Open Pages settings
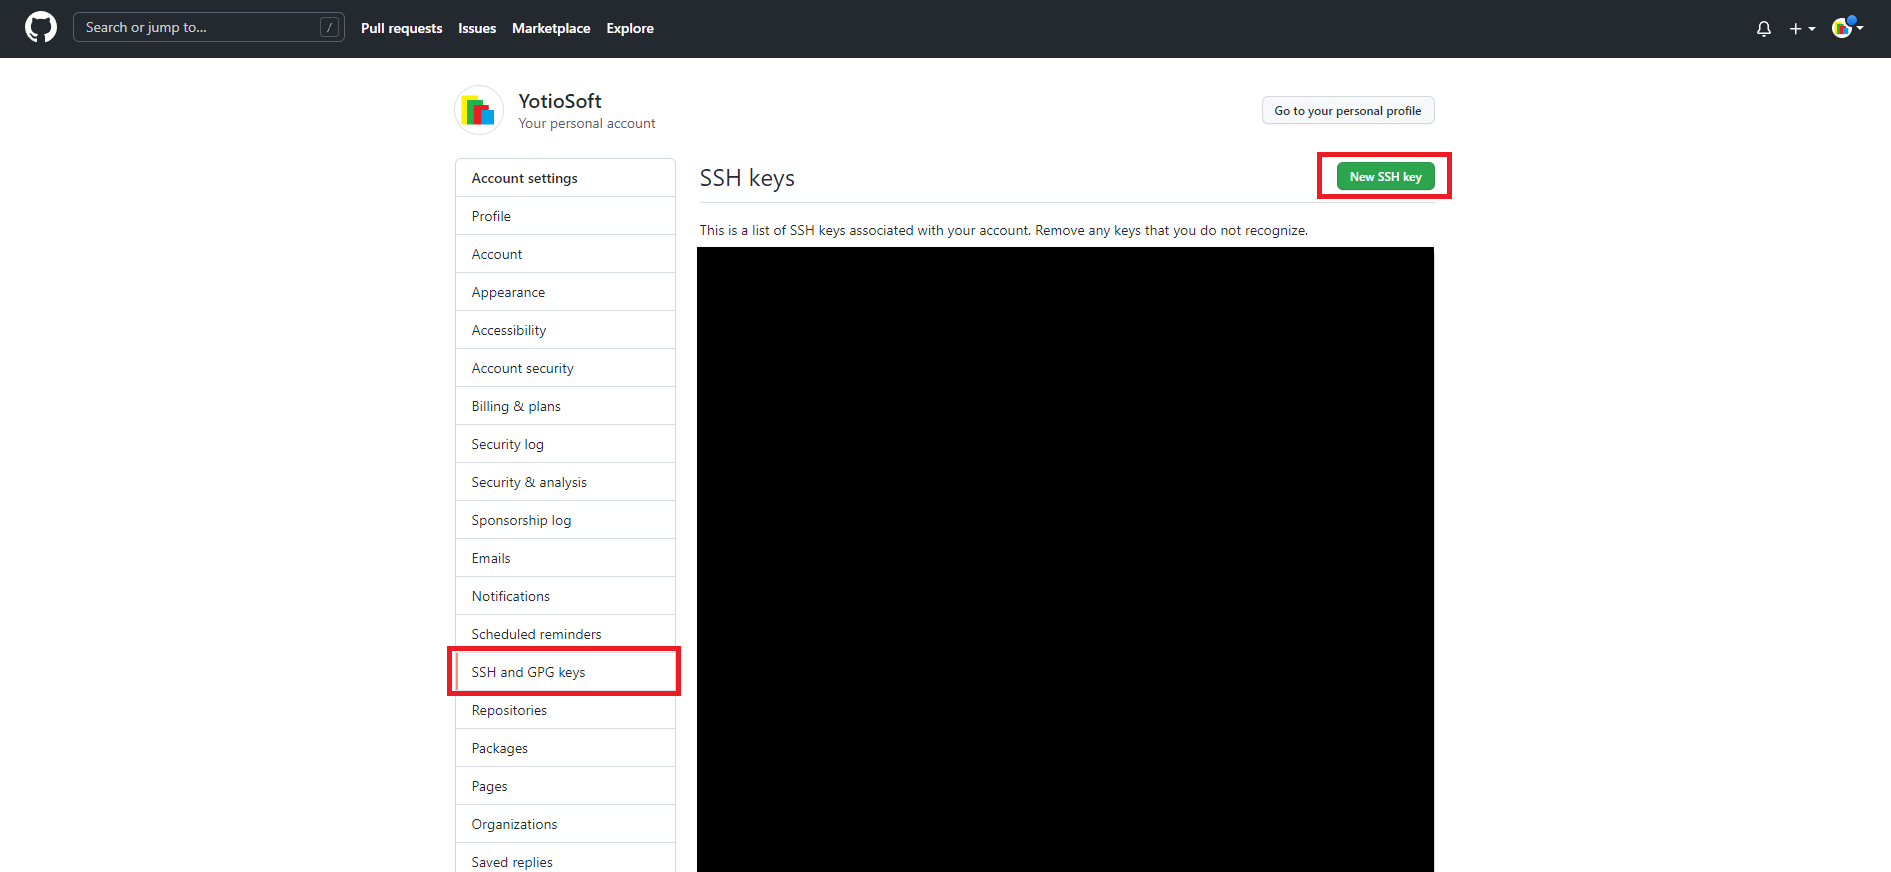The height and width of the screenshot is (872, 1891). tap(565, 786)
